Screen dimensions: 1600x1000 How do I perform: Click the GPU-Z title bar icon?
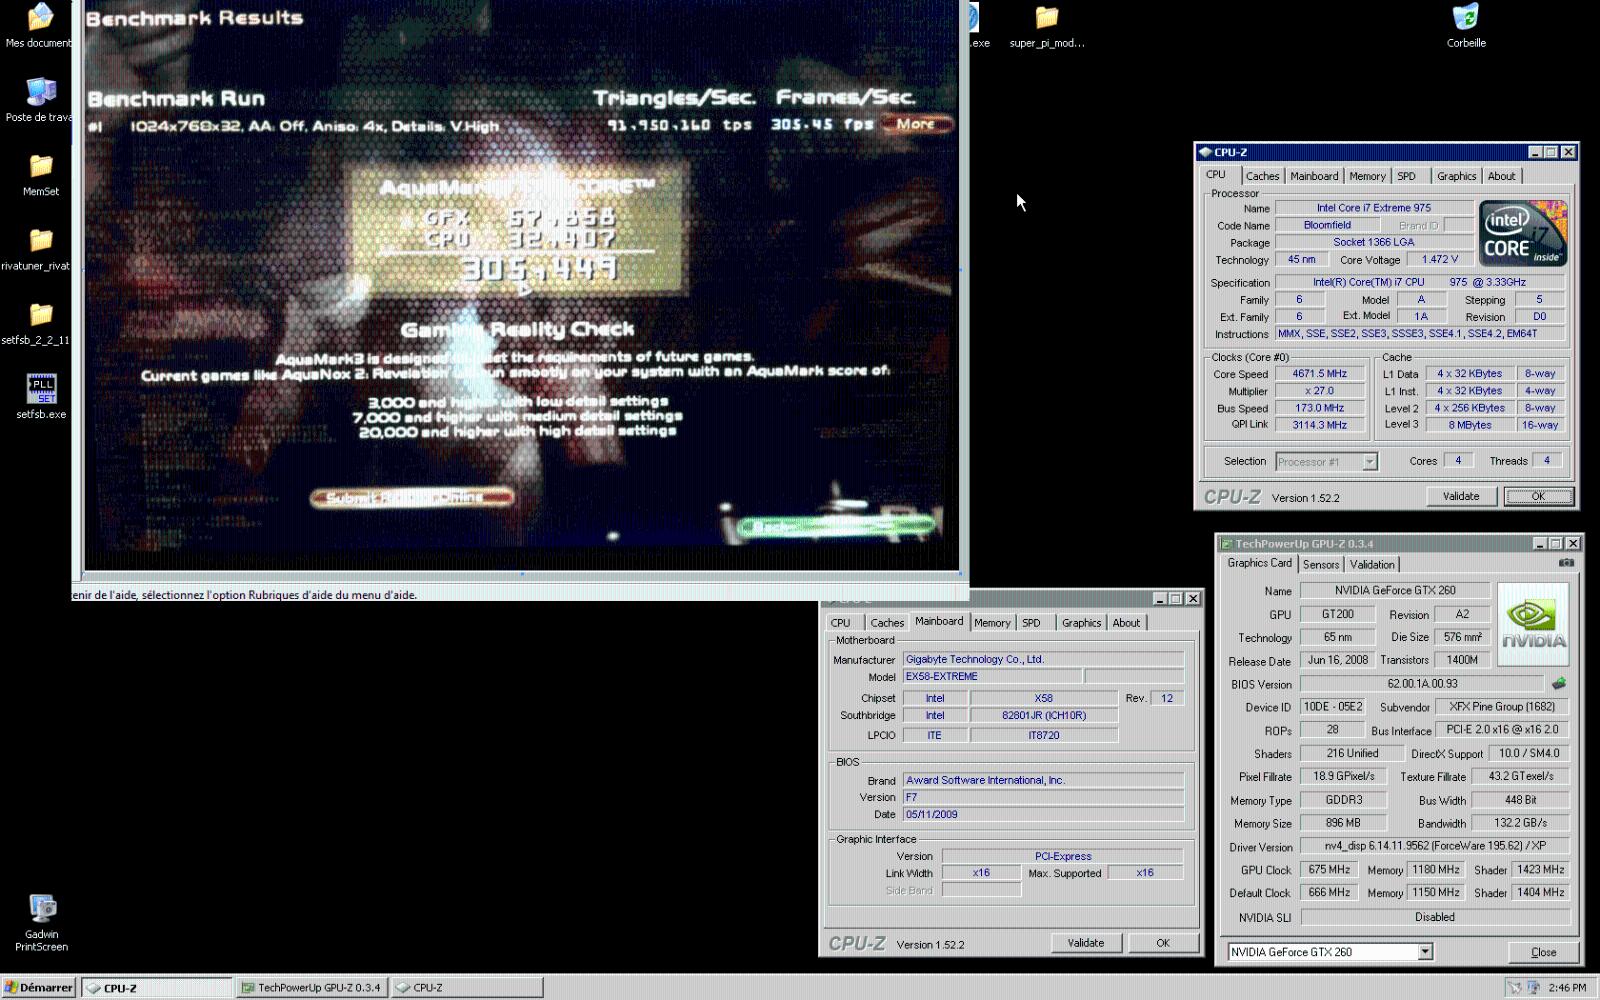pos(1226,543)
